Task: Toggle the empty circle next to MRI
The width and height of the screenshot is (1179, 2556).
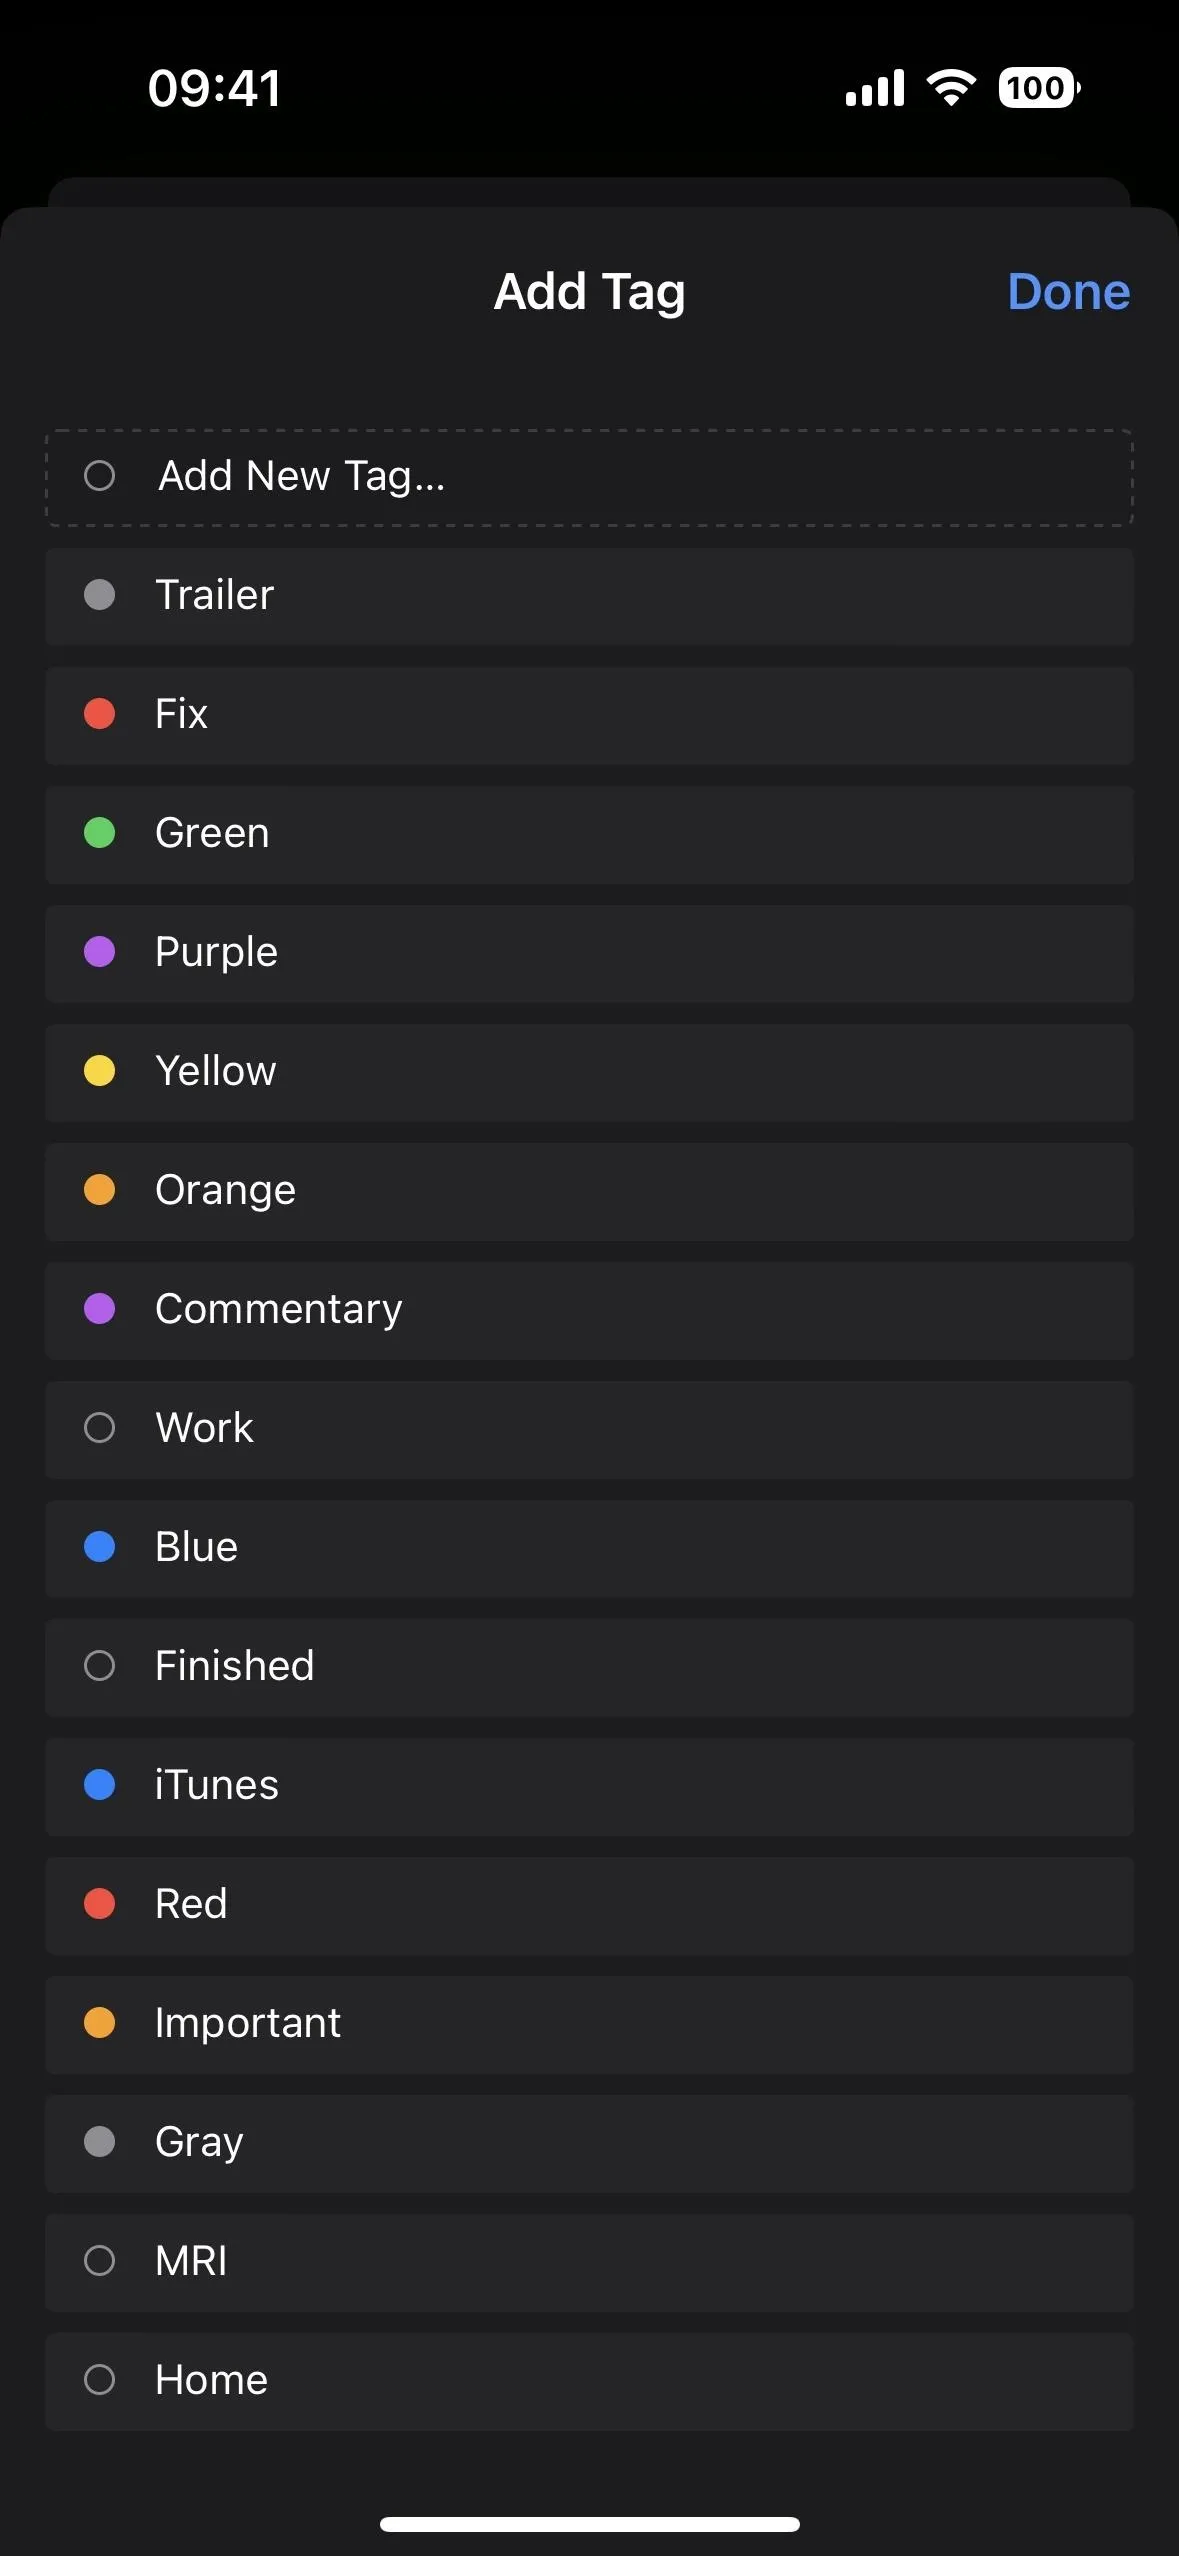Action: tap(99, 2261)
